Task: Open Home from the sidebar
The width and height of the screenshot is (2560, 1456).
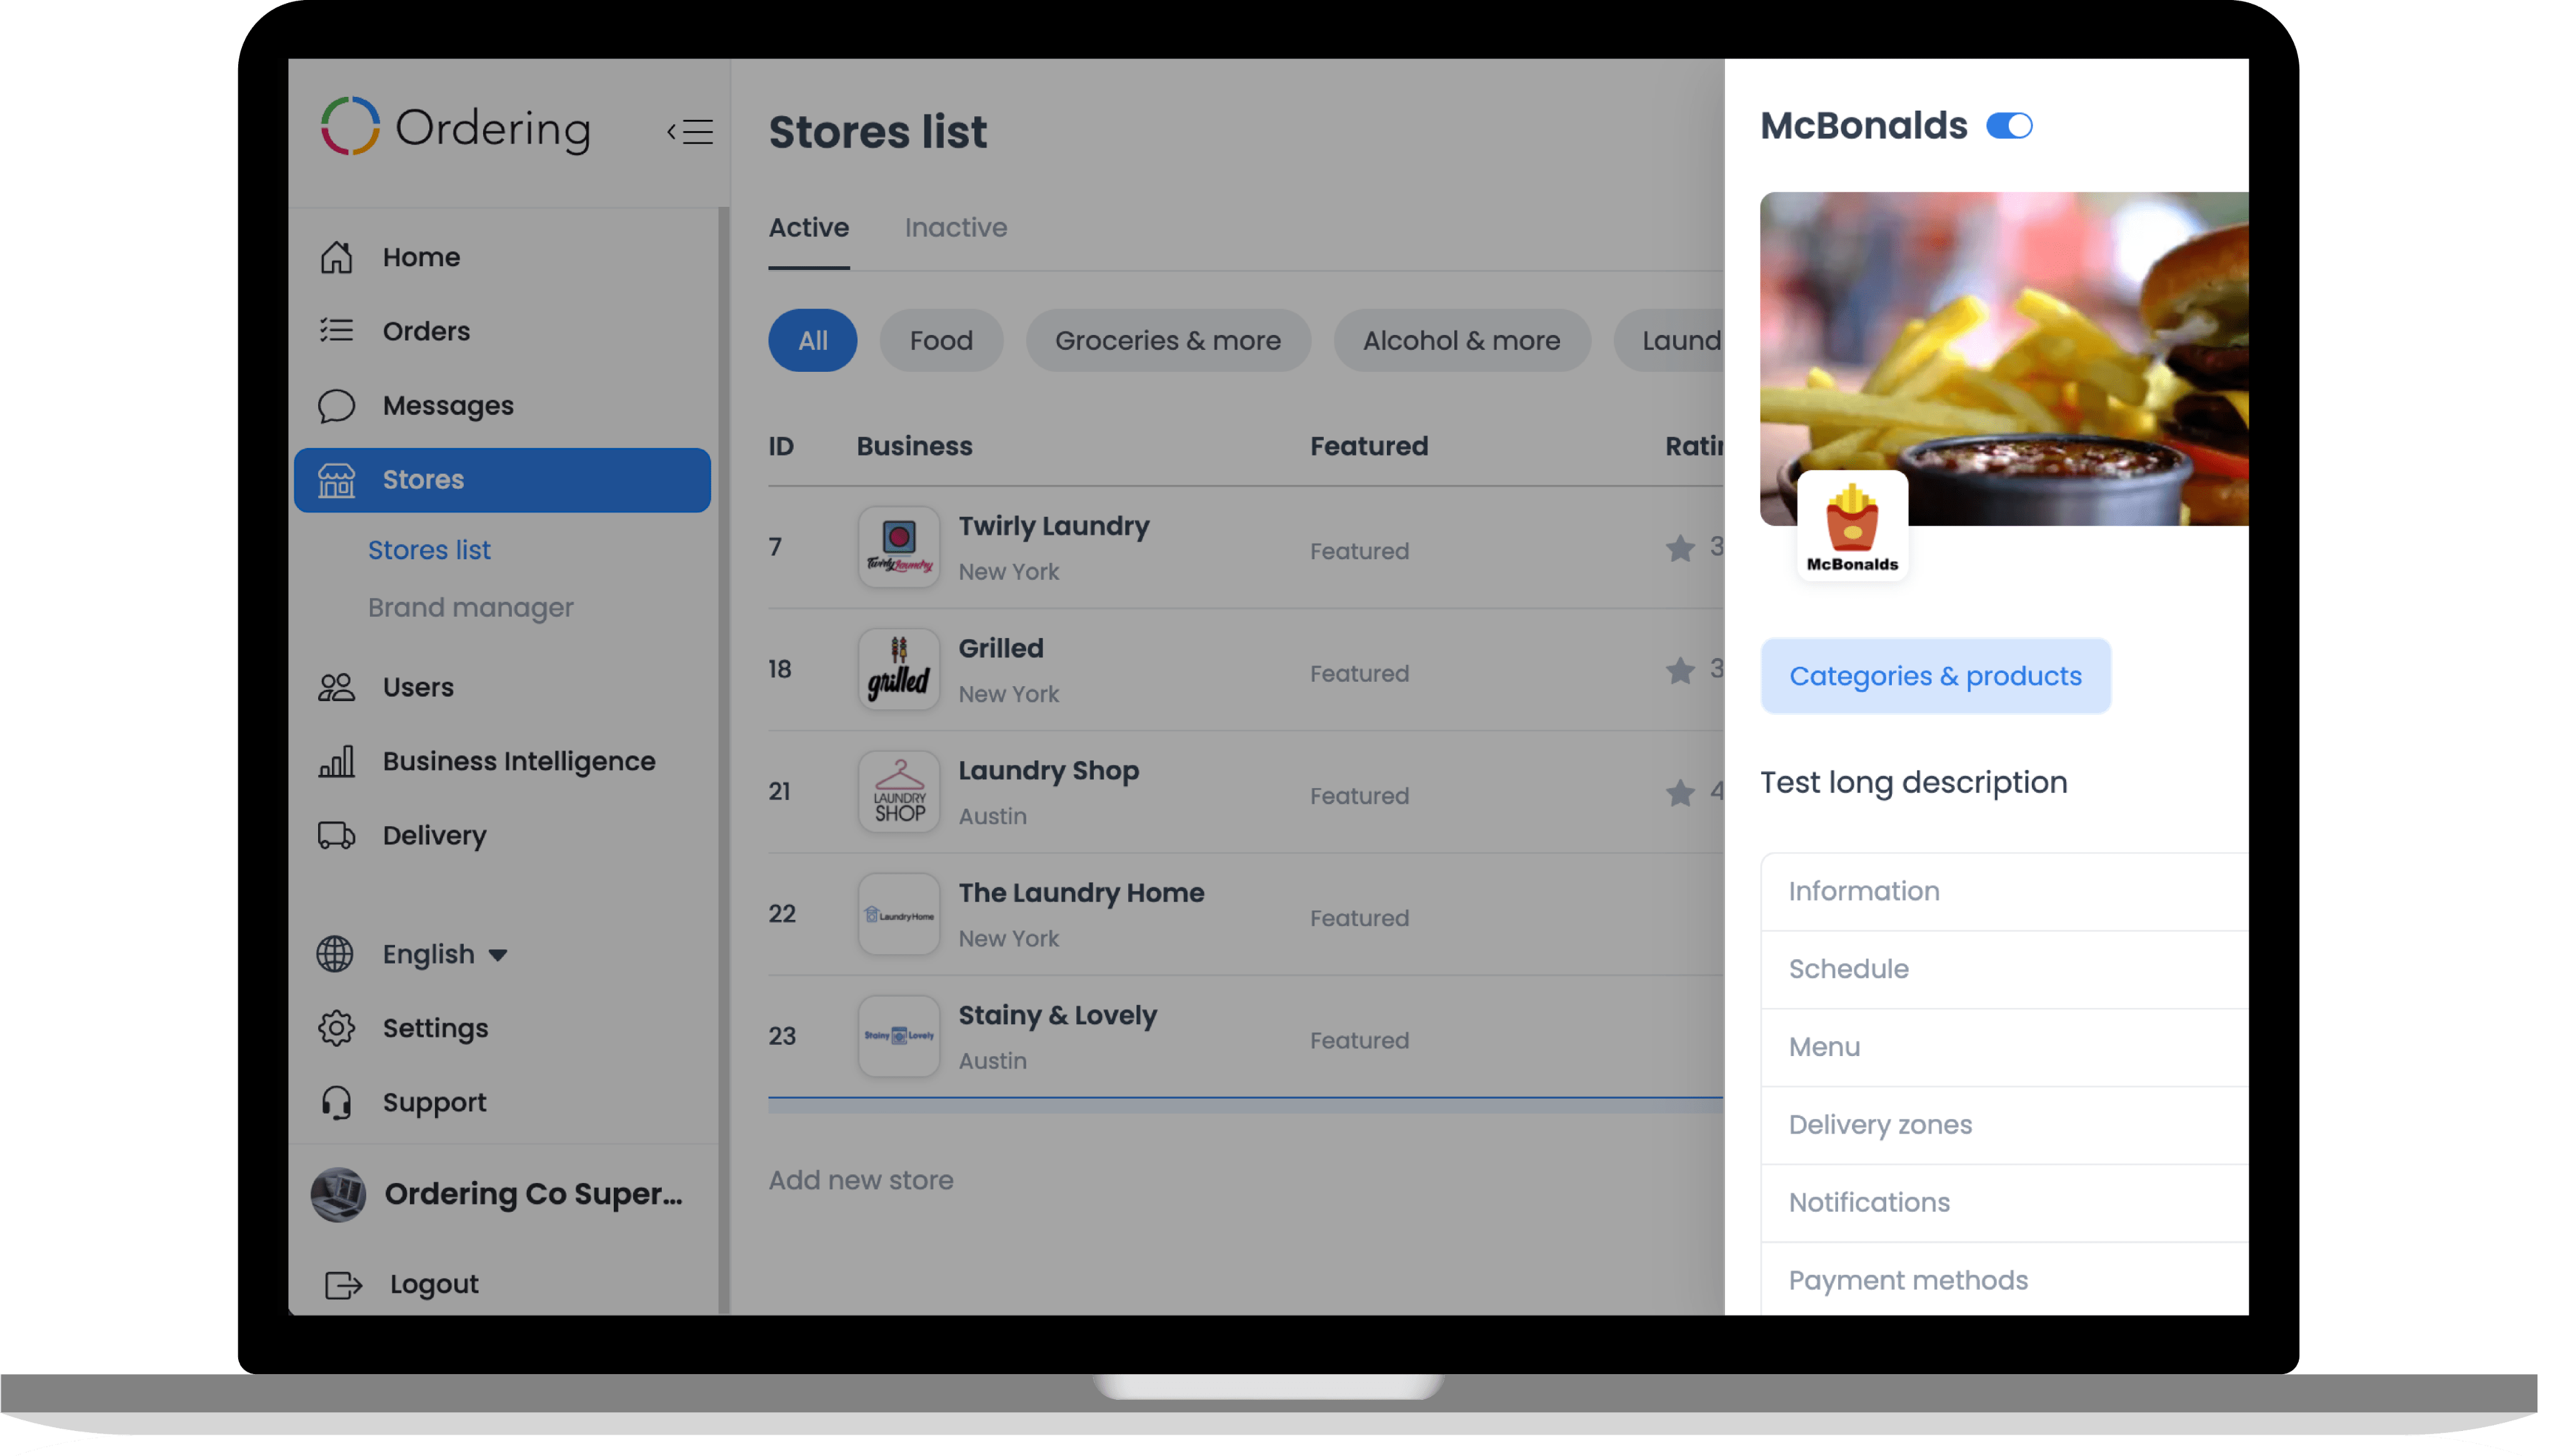Action: tap(421, 257)
